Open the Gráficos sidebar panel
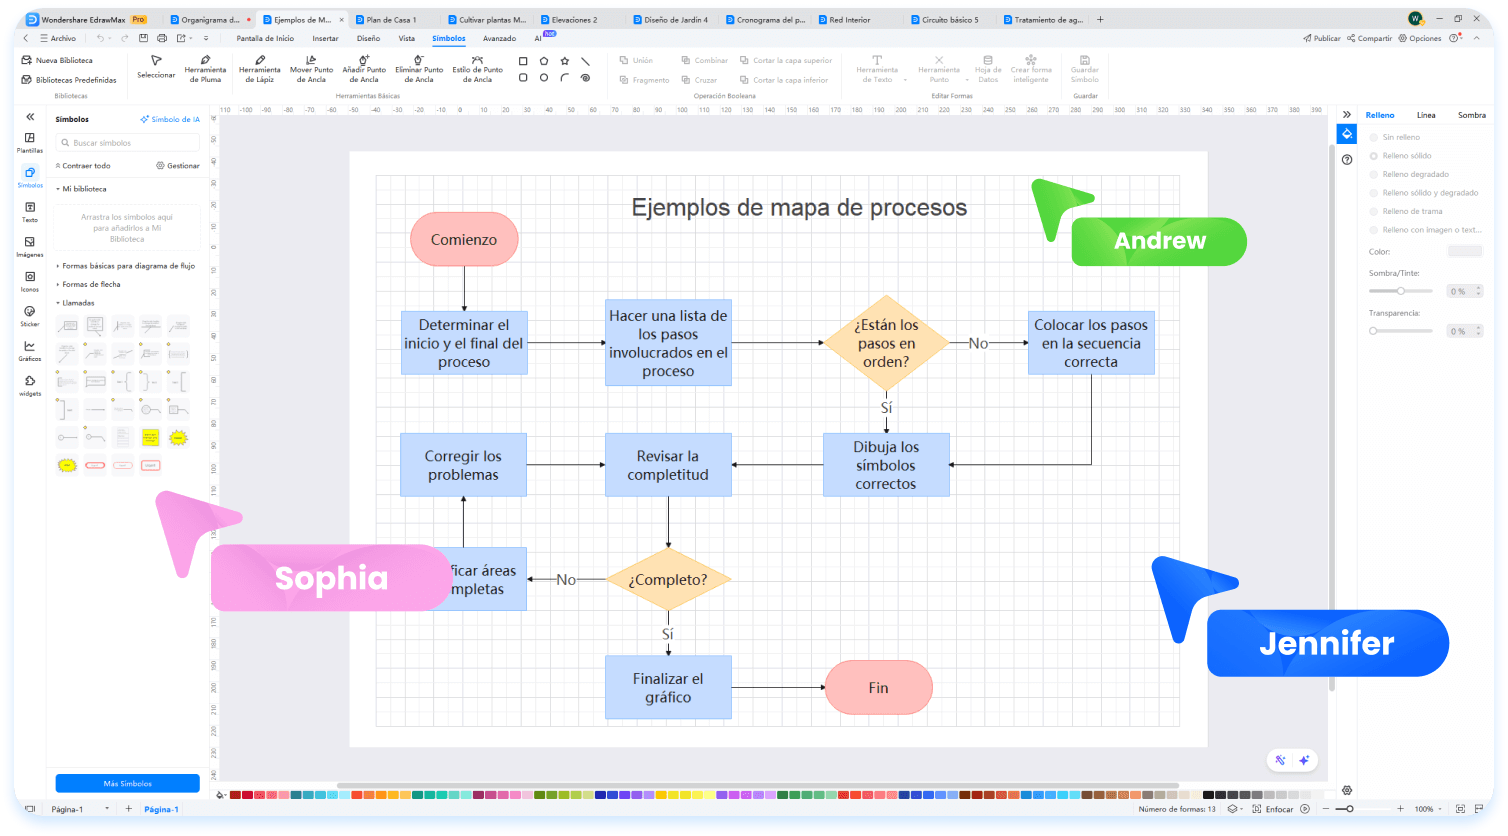Screen dimensions: 1508x836 [x=30, y=351]
